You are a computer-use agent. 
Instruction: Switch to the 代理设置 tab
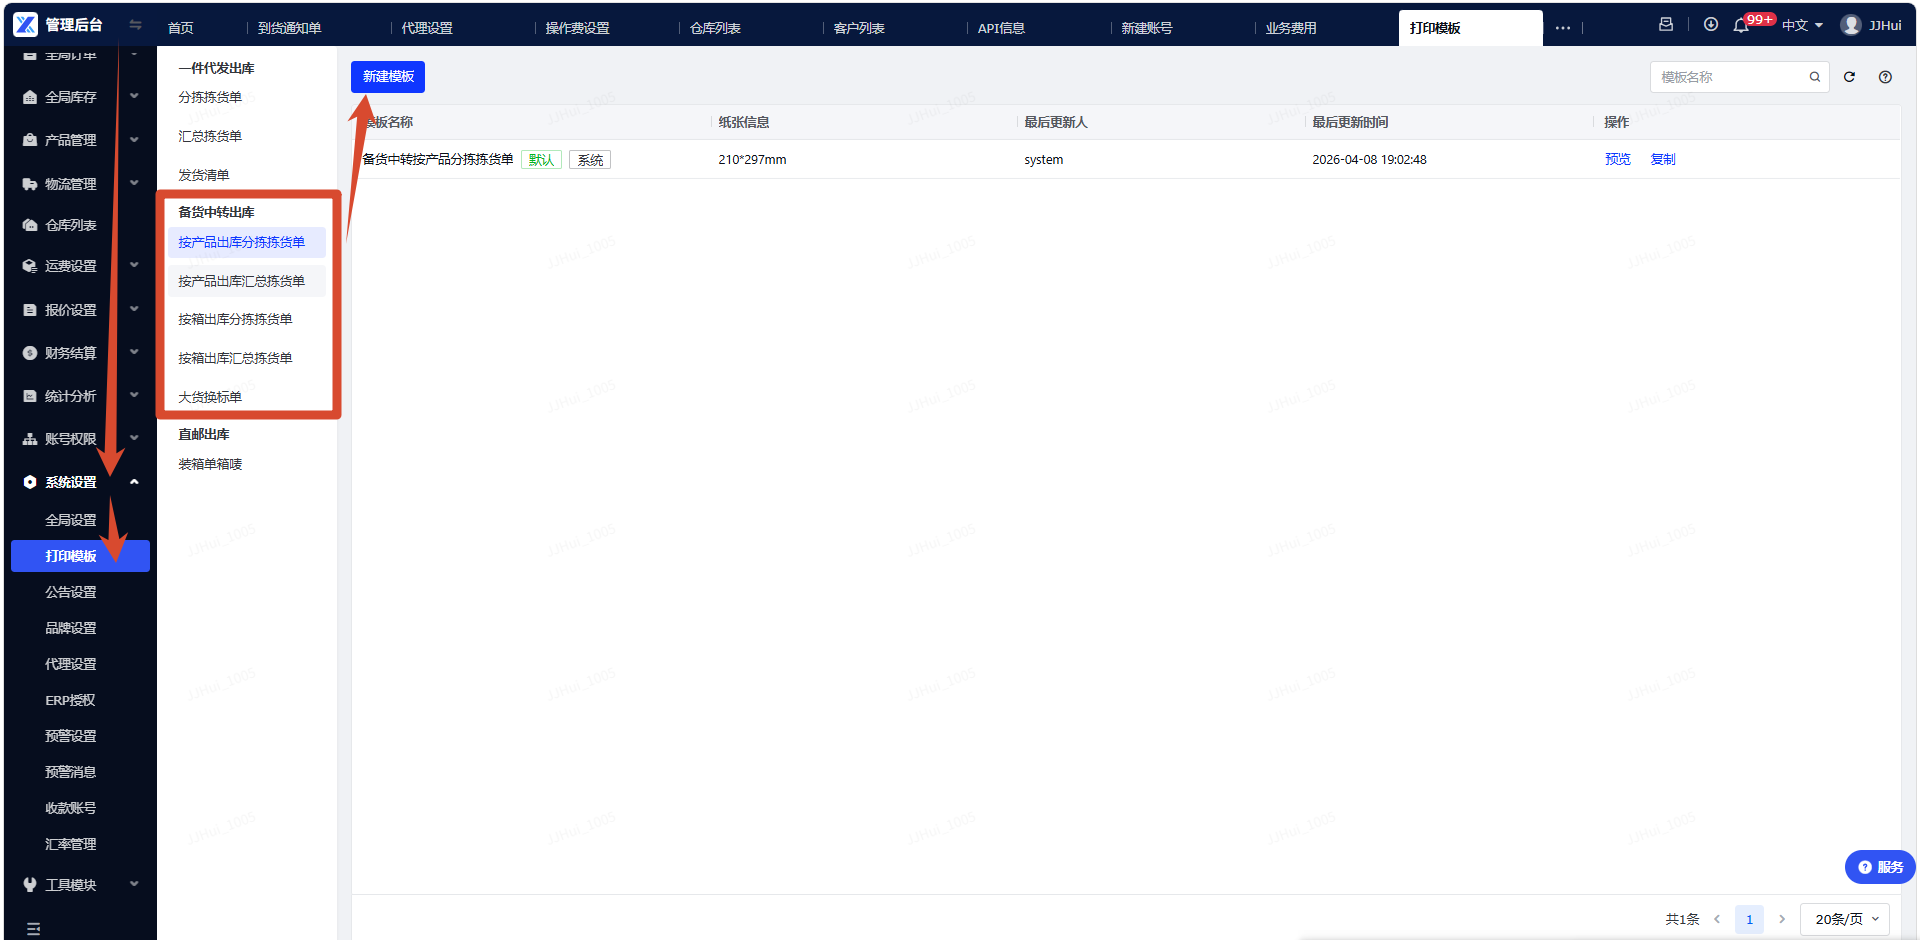pyautogui.click(x=427, y=28)
